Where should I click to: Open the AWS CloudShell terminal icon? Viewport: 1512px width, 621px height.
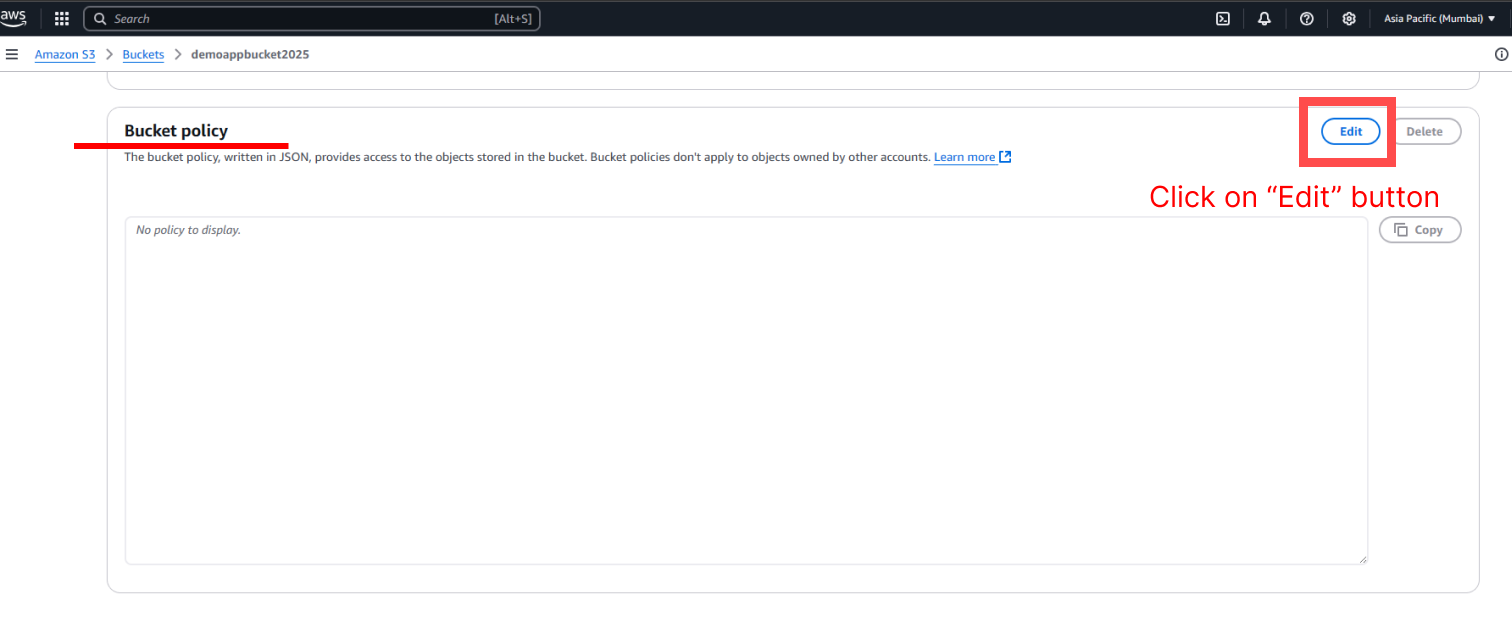click(1222, 18)
